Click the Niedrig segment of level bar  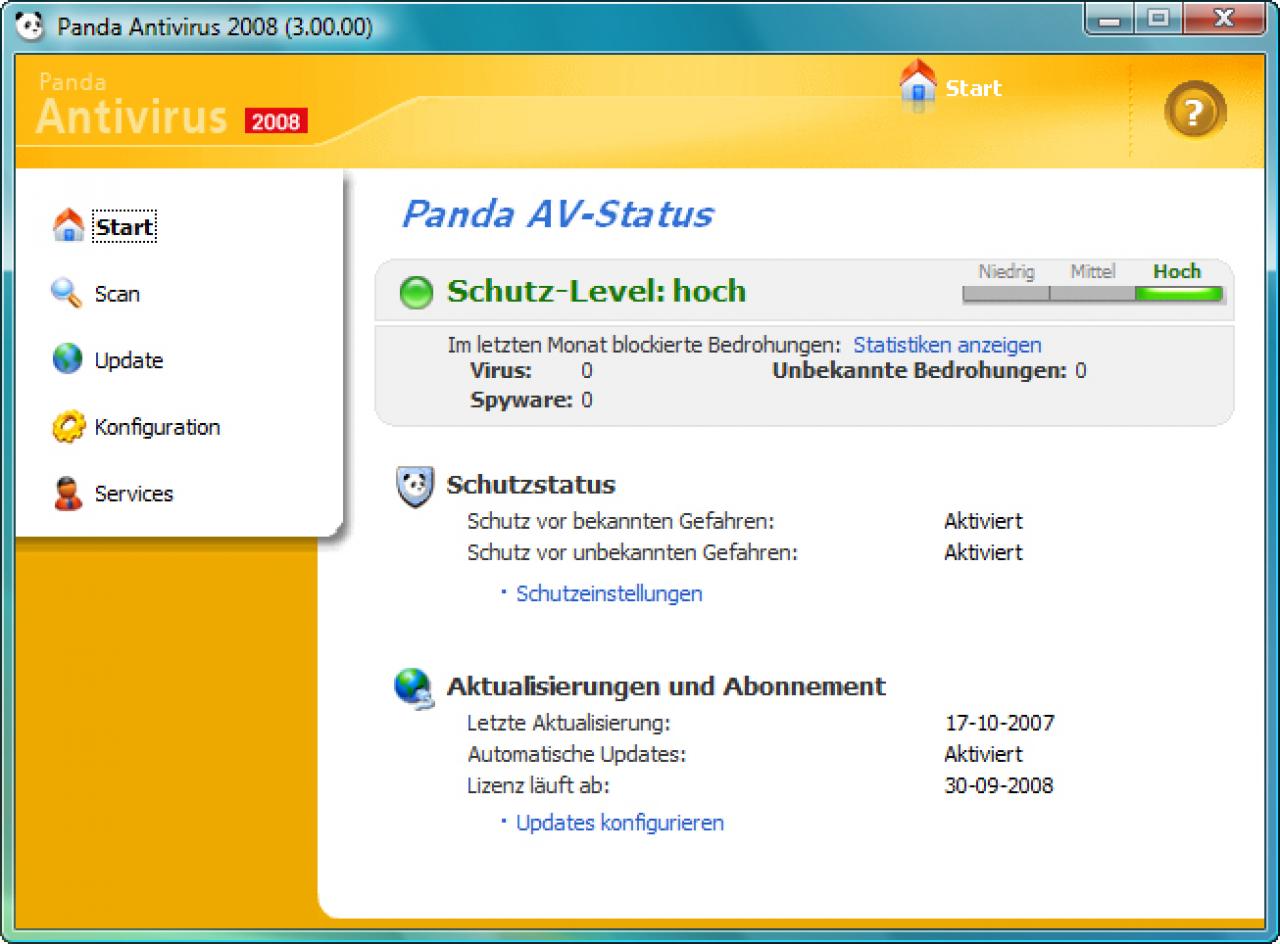pyautogui.click(x=1006, y=294)
